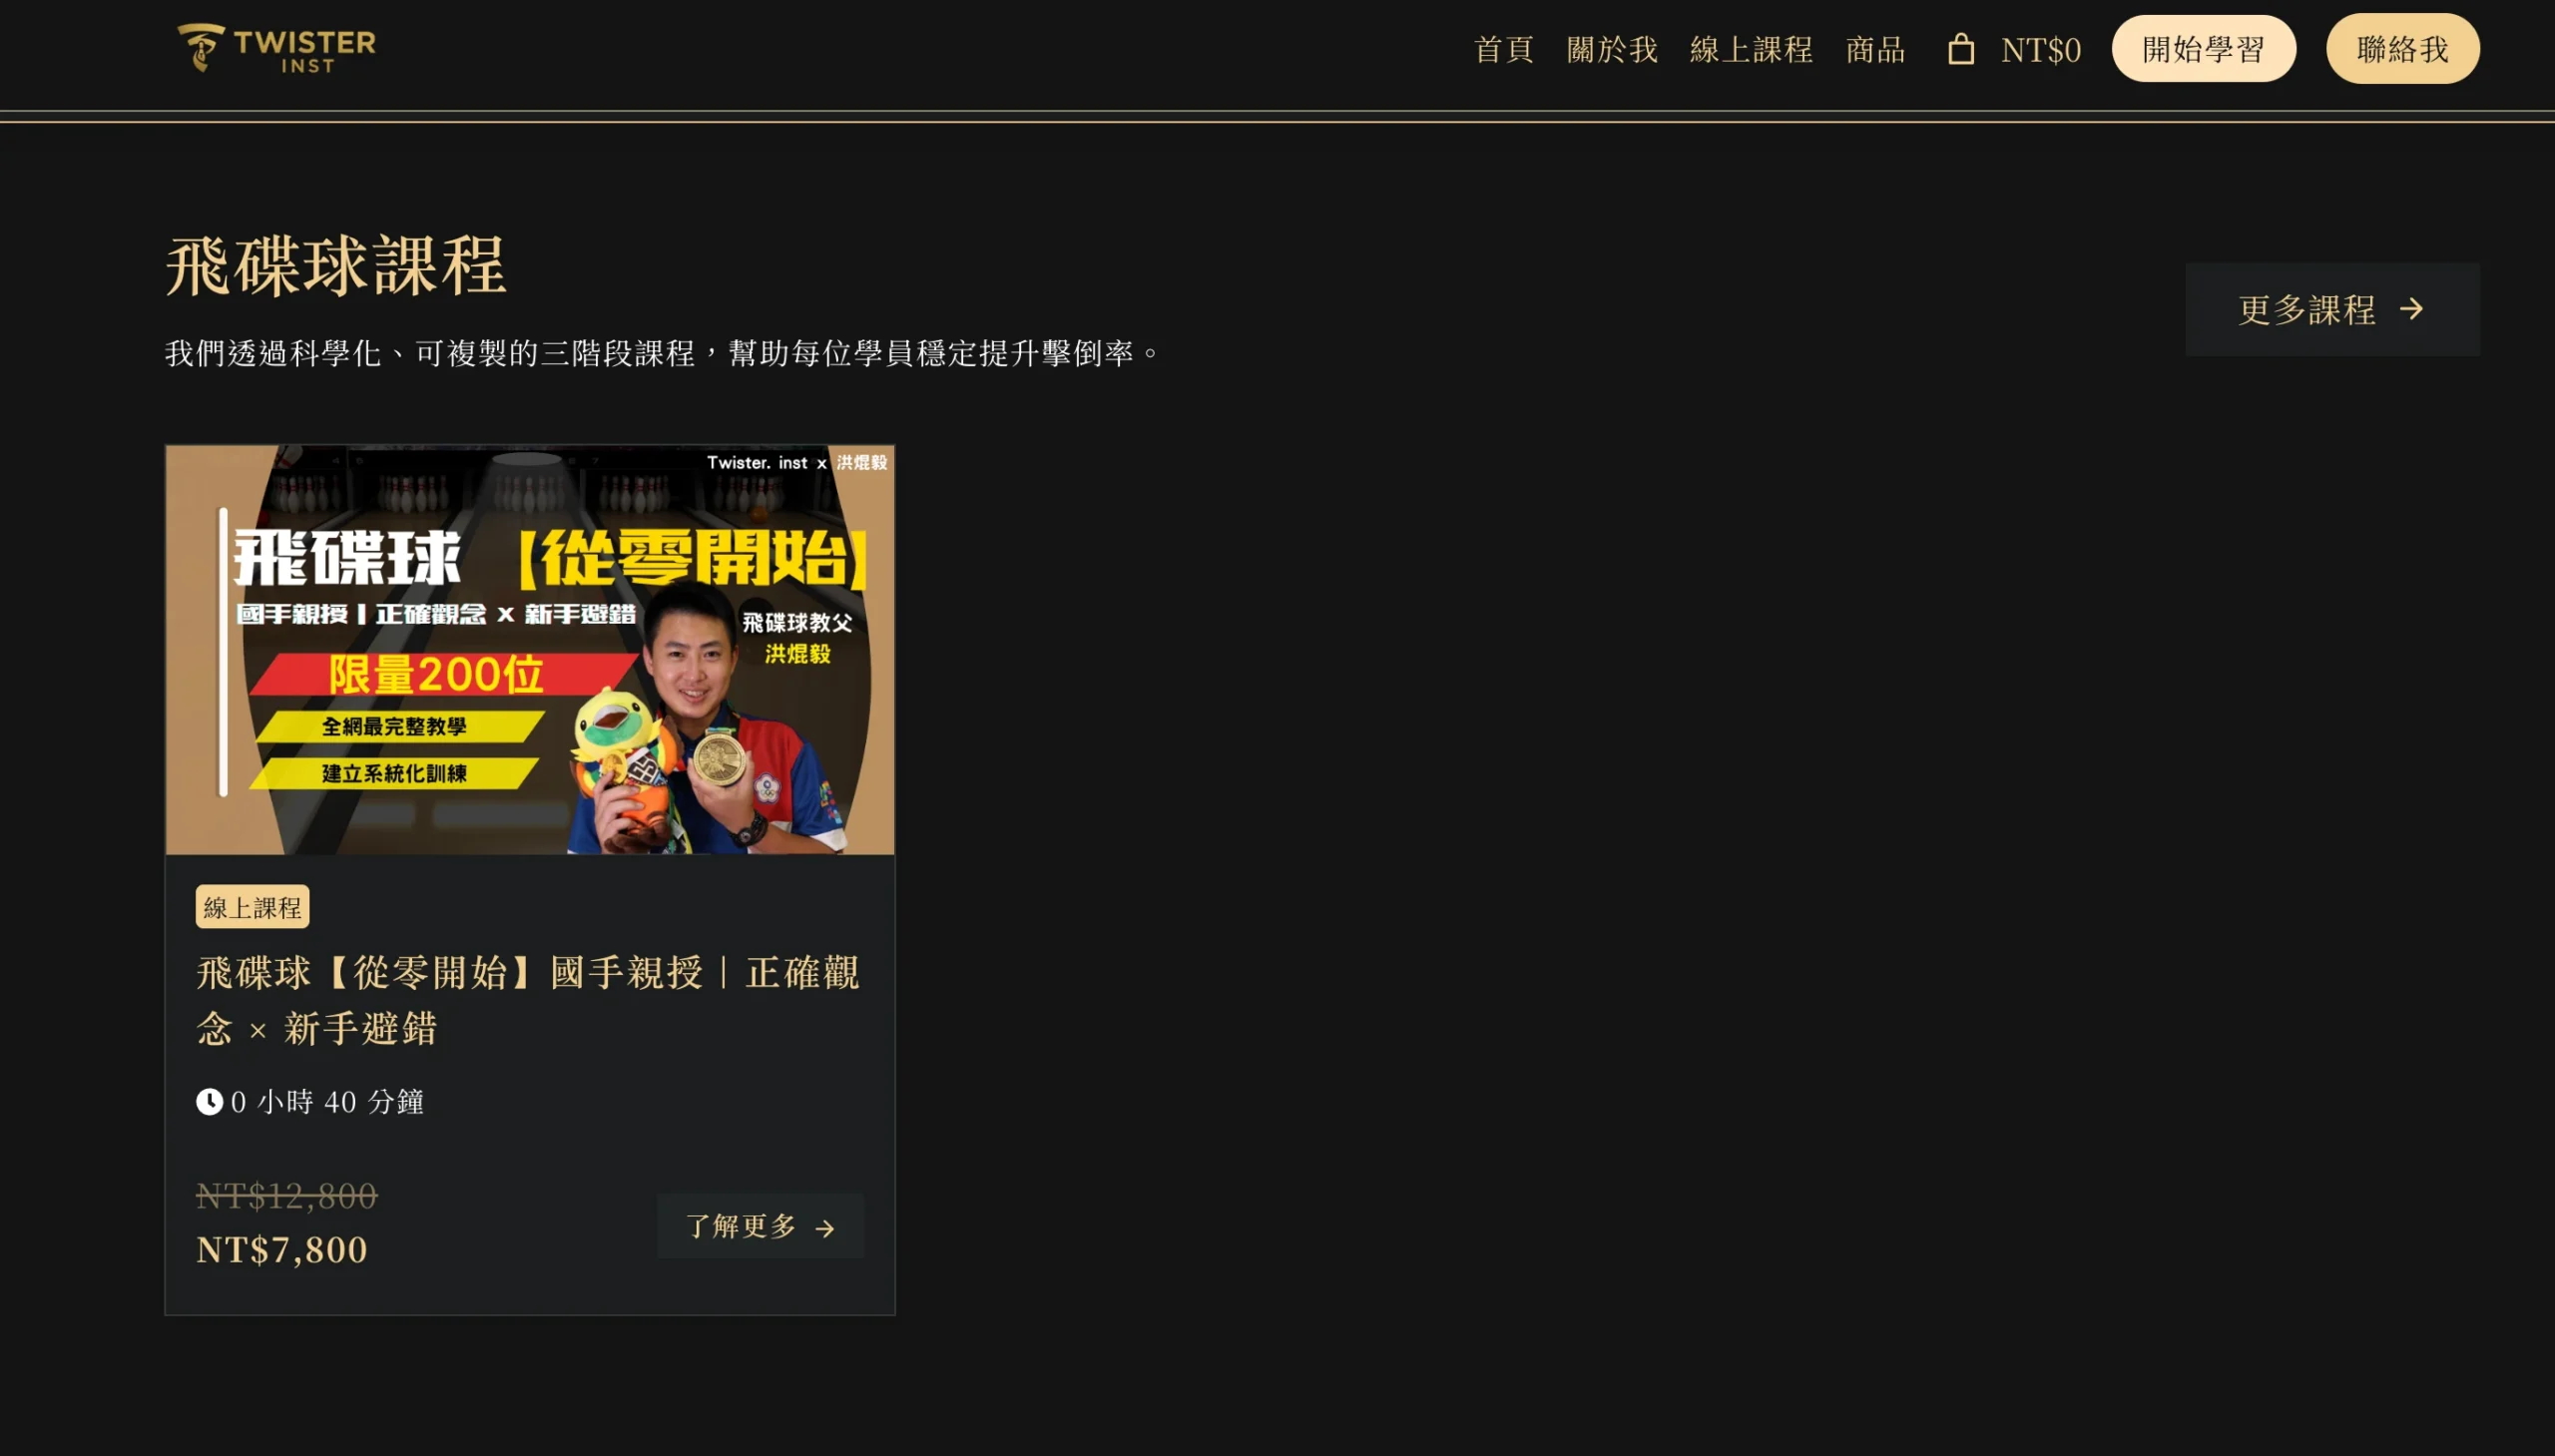
Task: Click 了解更多 on the course card
Action: (760, 1226)
